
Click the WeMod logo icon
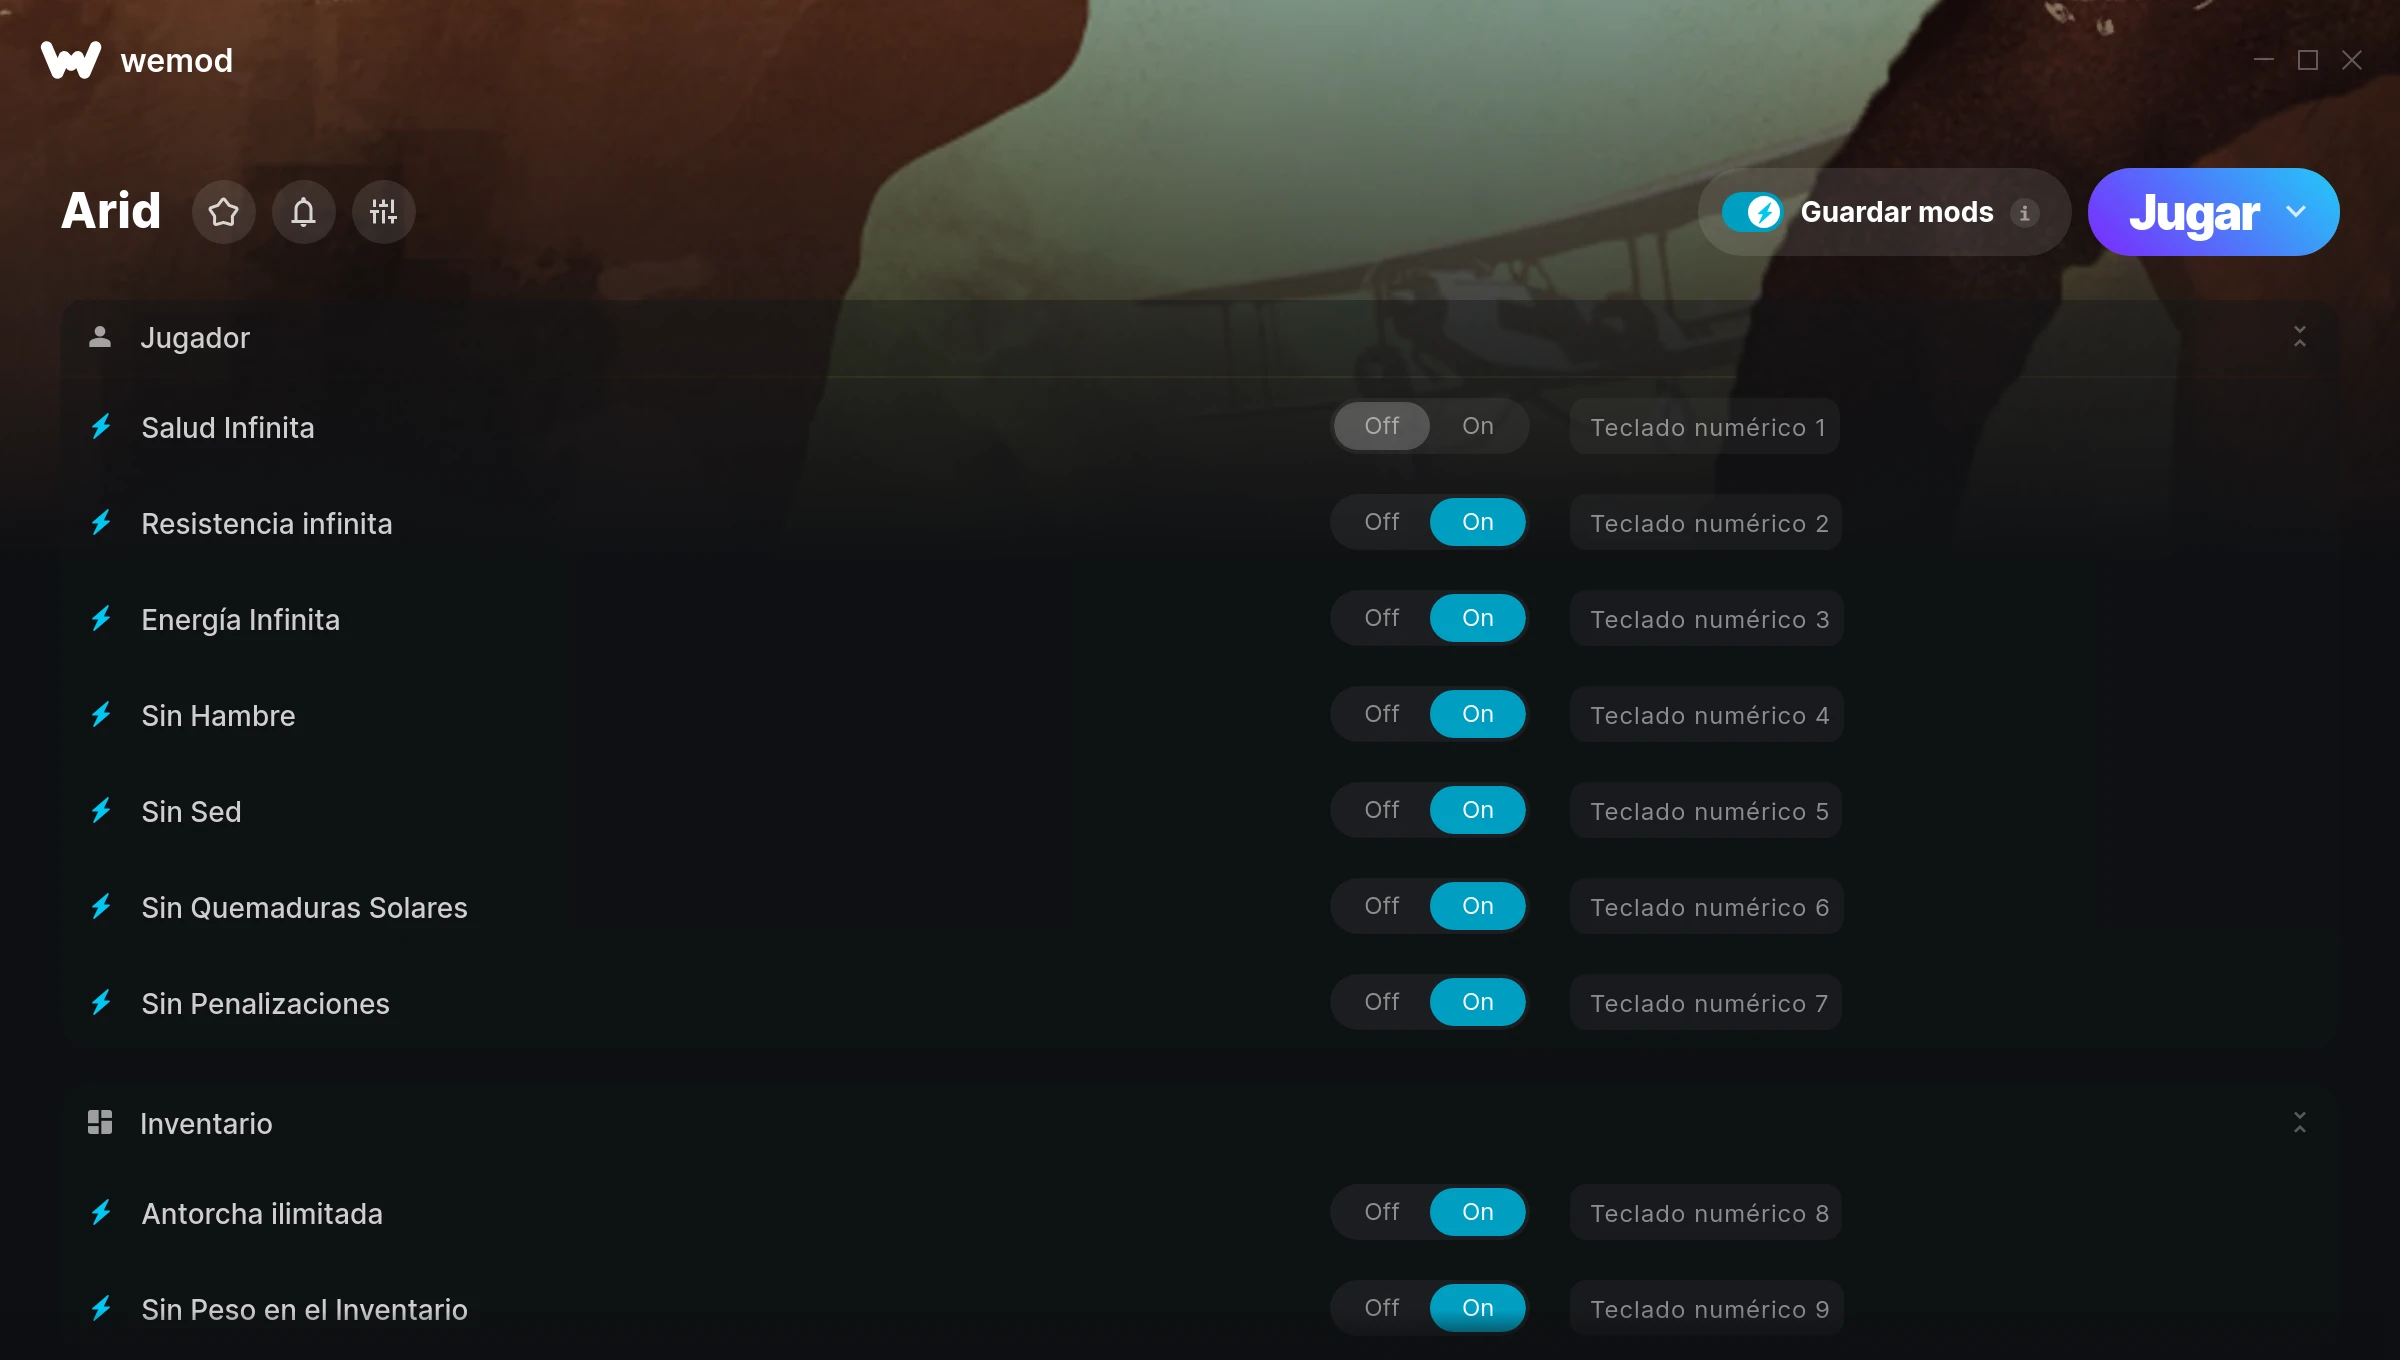point(71,60)
